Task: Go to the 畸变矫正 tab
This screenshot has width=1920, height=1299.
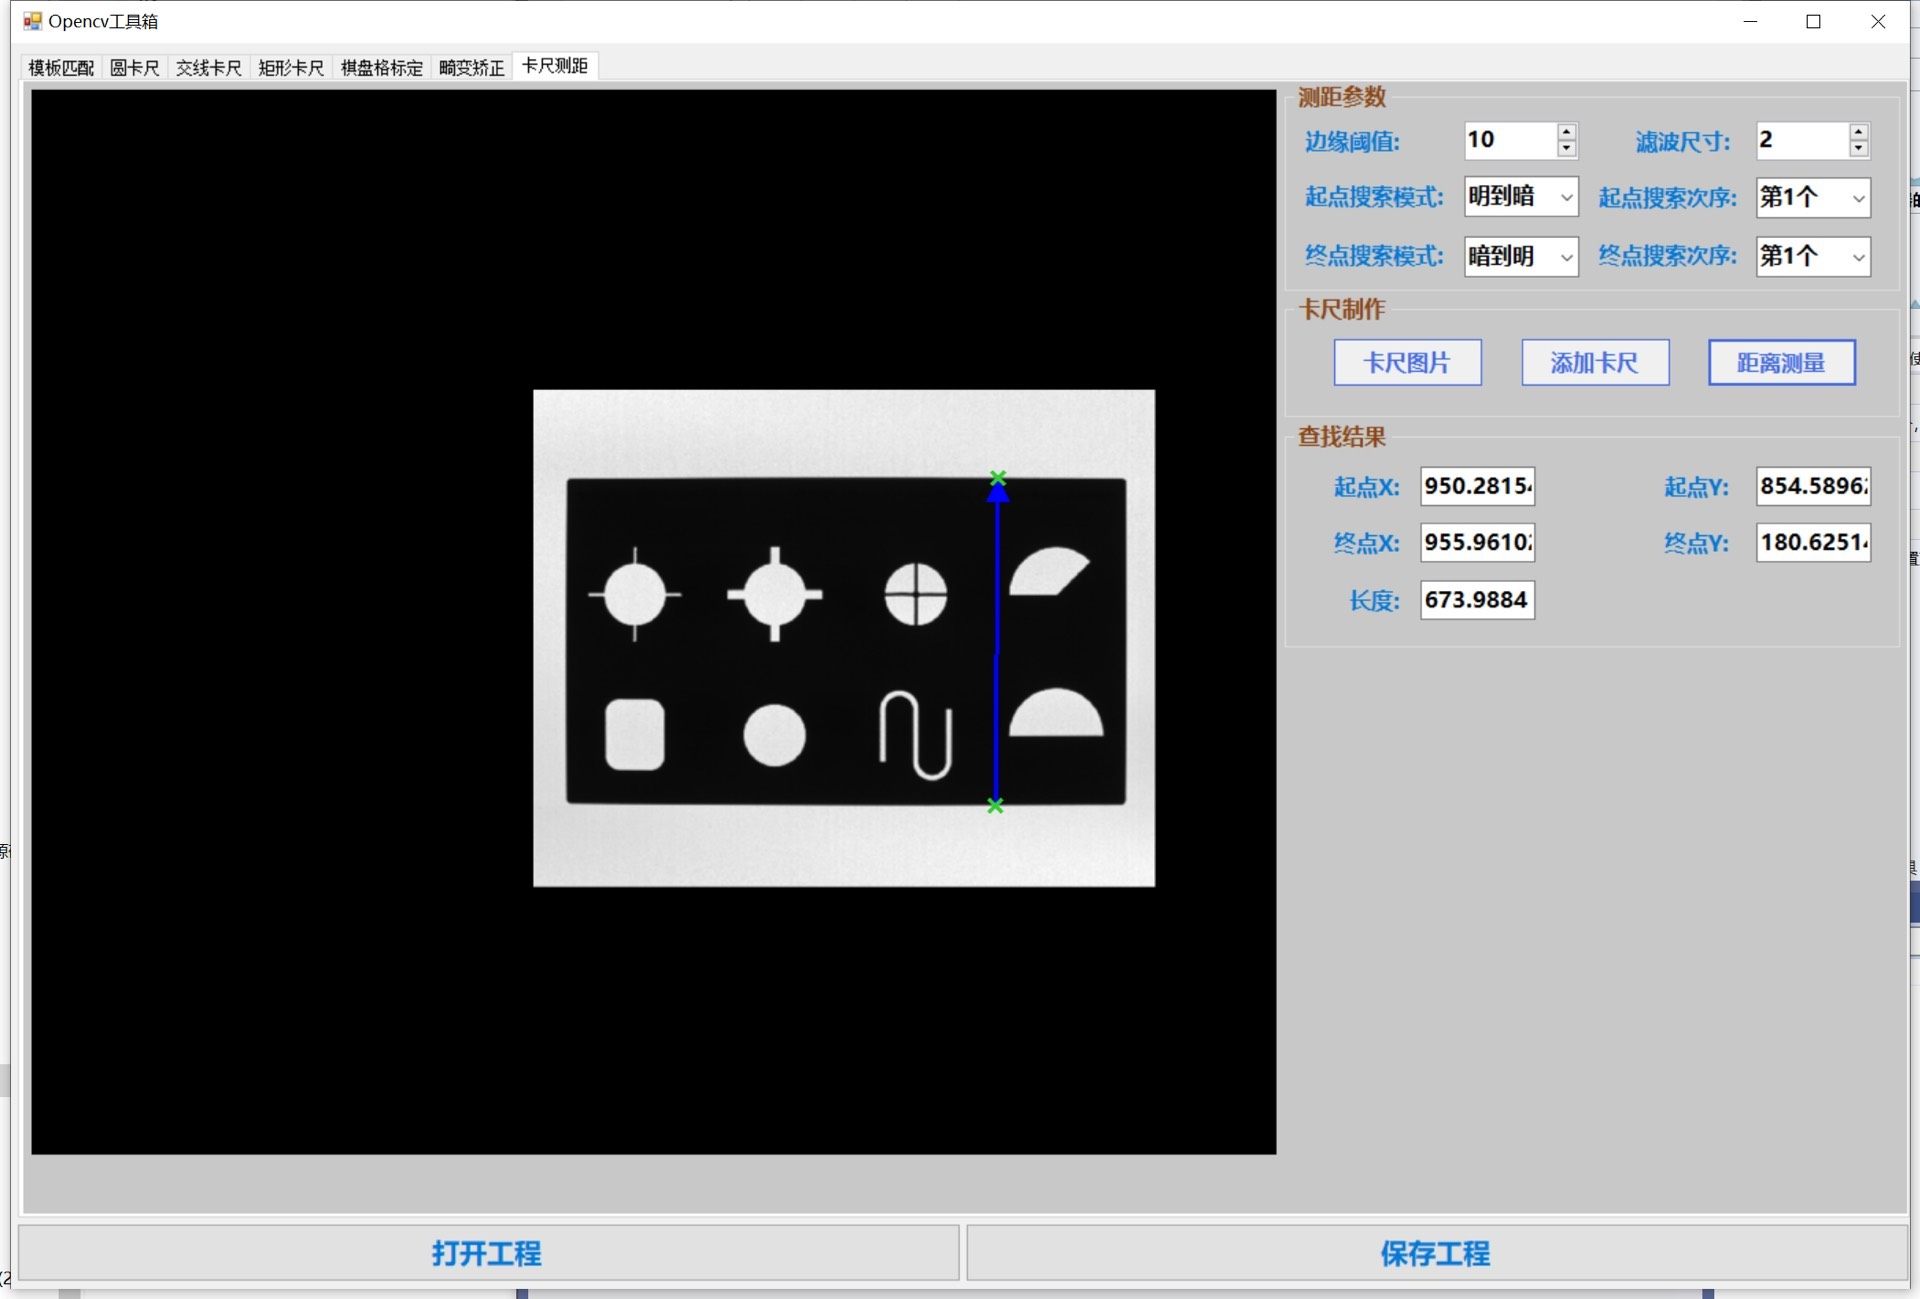Action: (x=471, y=68)
